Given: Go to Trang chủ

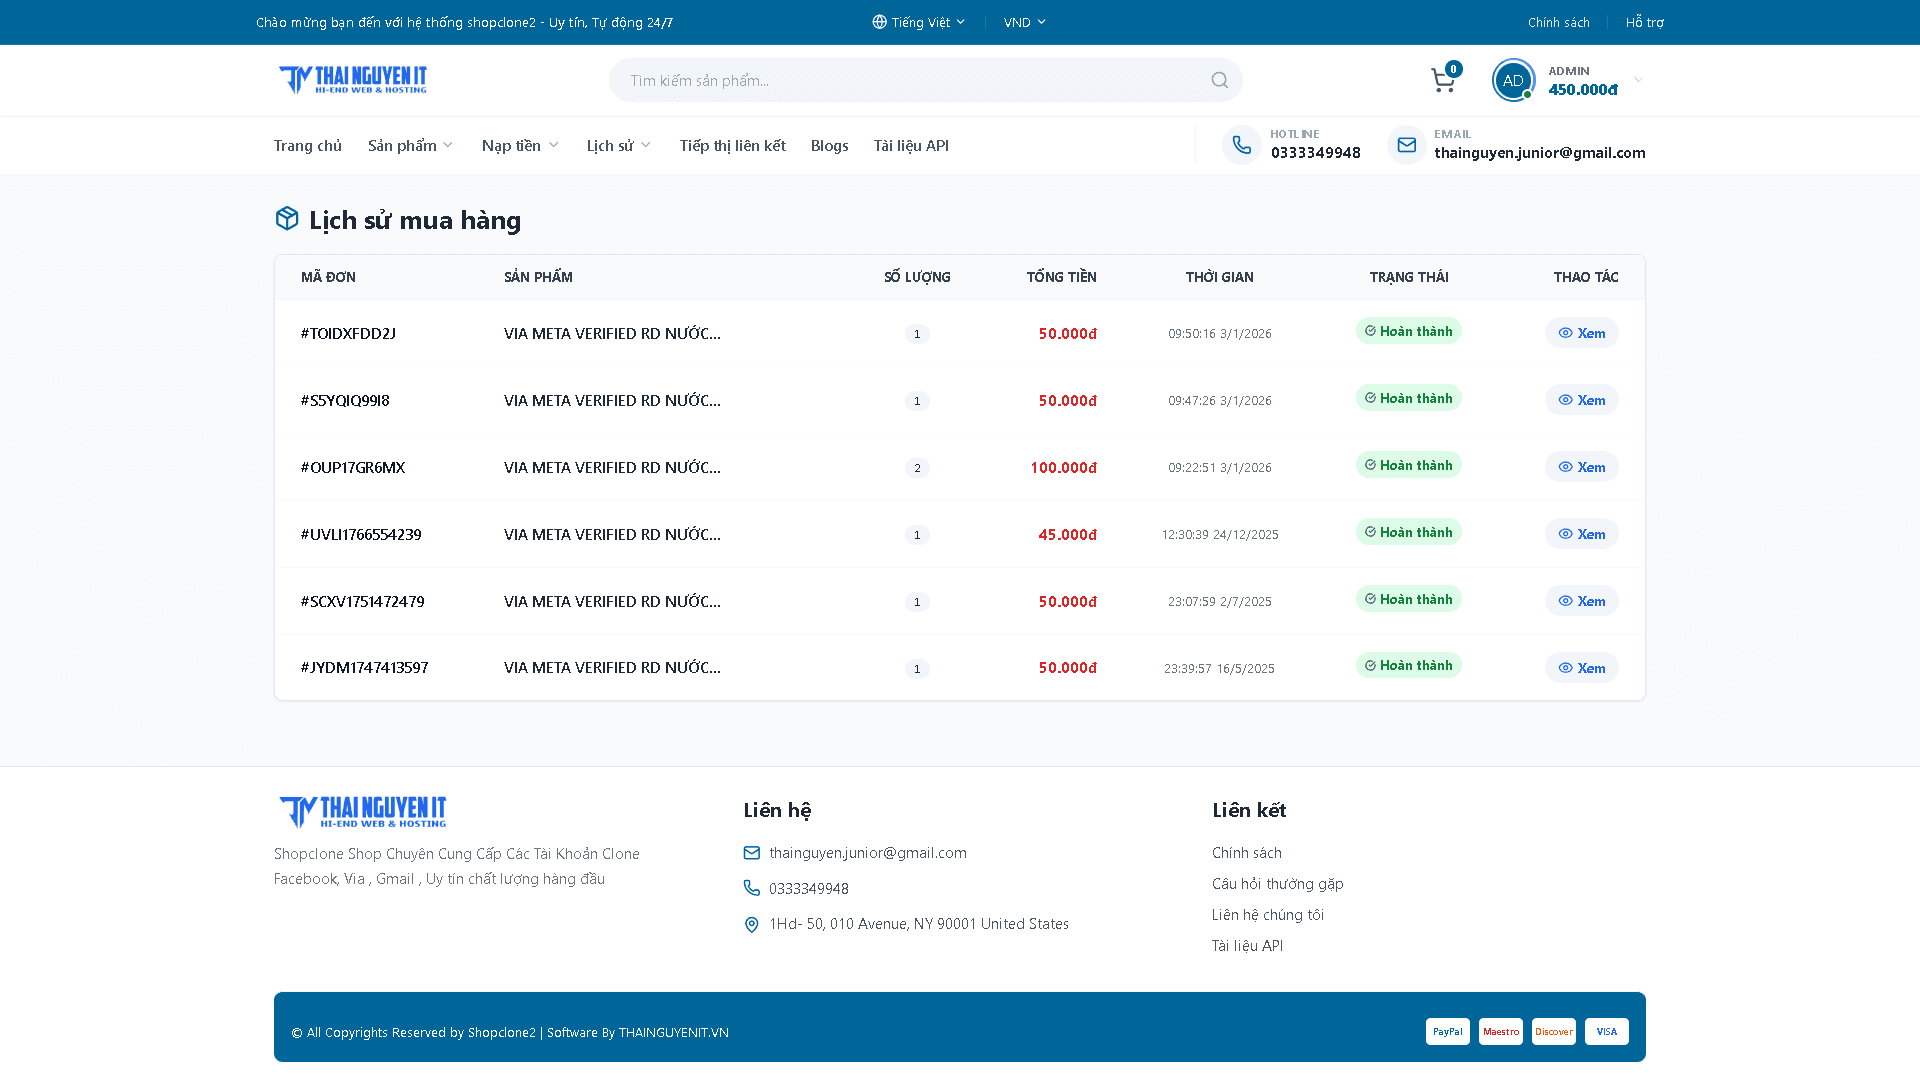Looking at the screenshot, I should tap(308, 146).
